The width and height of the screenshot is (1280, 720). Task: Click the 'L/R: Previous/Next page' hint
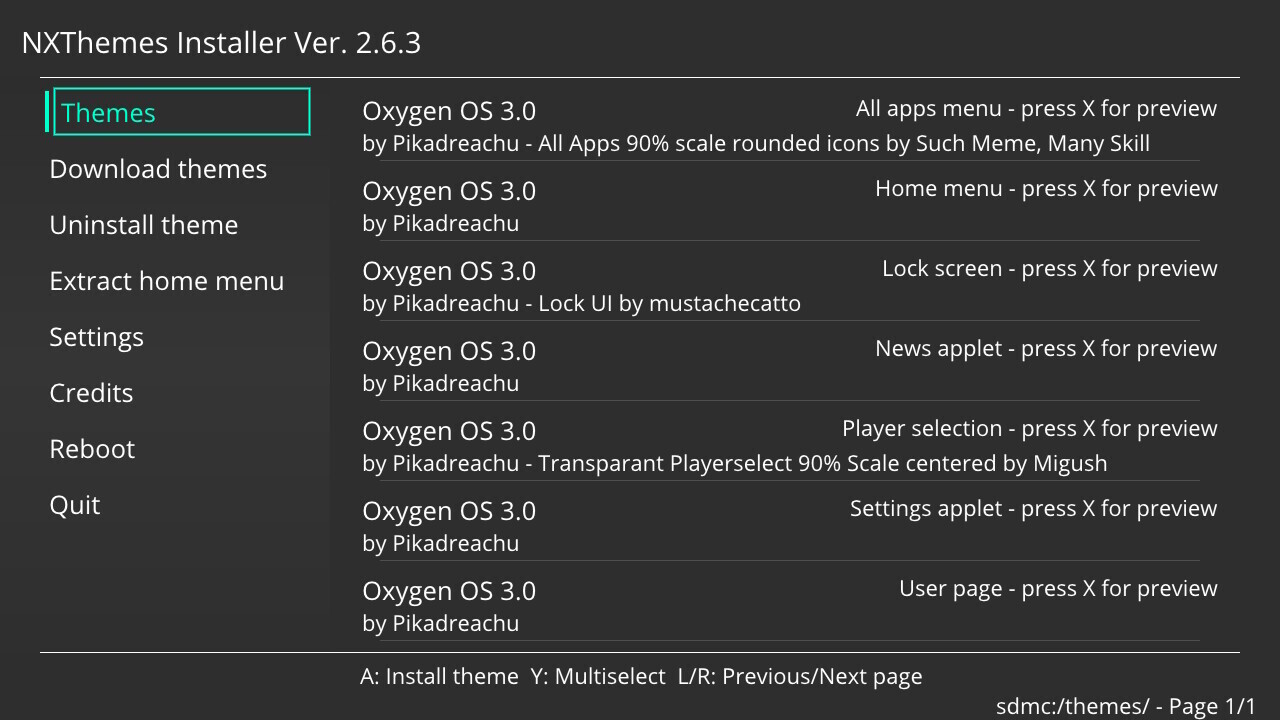click(800, 677)
